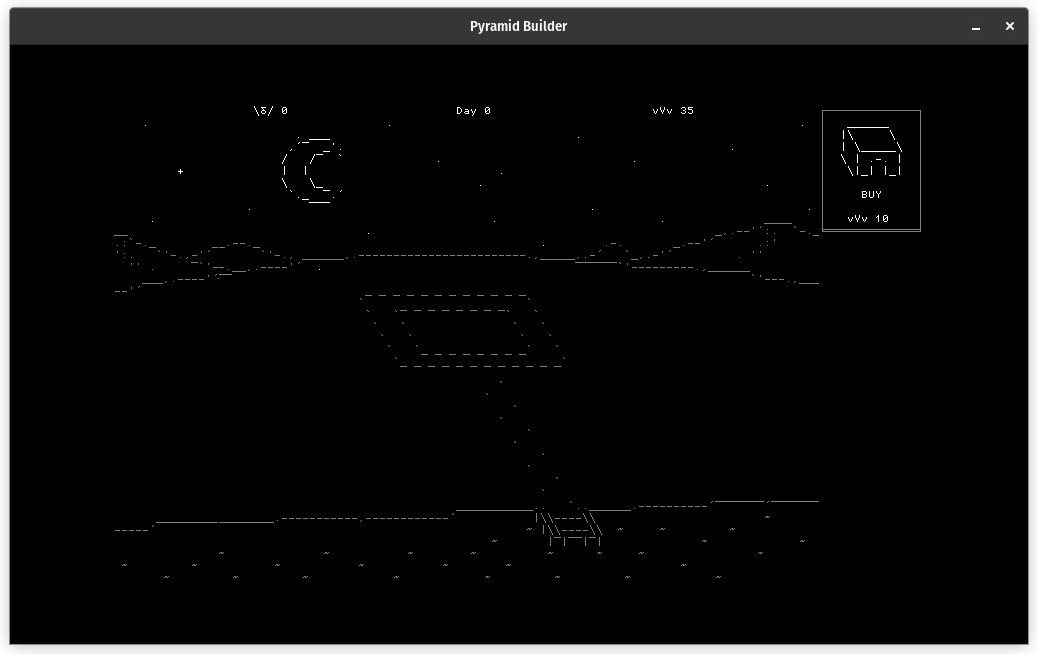The width and height of the screenshot is (1038, 654).
Task: Click the Day 0 counter at the top
Action: pyautogui.click(x=473, y=110)
